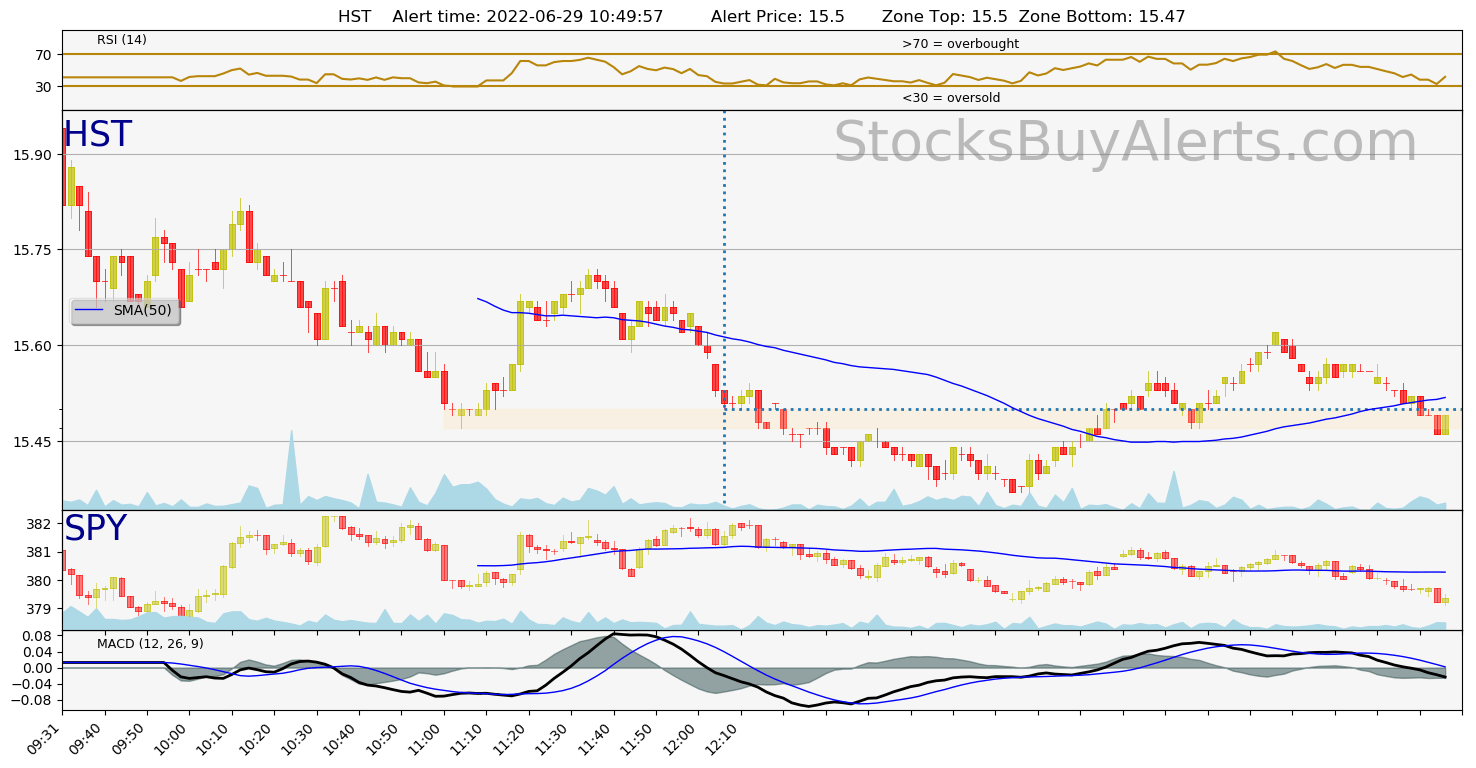The width and height of the screenshot is (1476, 768).
Task: Click the 15.75 price axis label
Action: 34,250
